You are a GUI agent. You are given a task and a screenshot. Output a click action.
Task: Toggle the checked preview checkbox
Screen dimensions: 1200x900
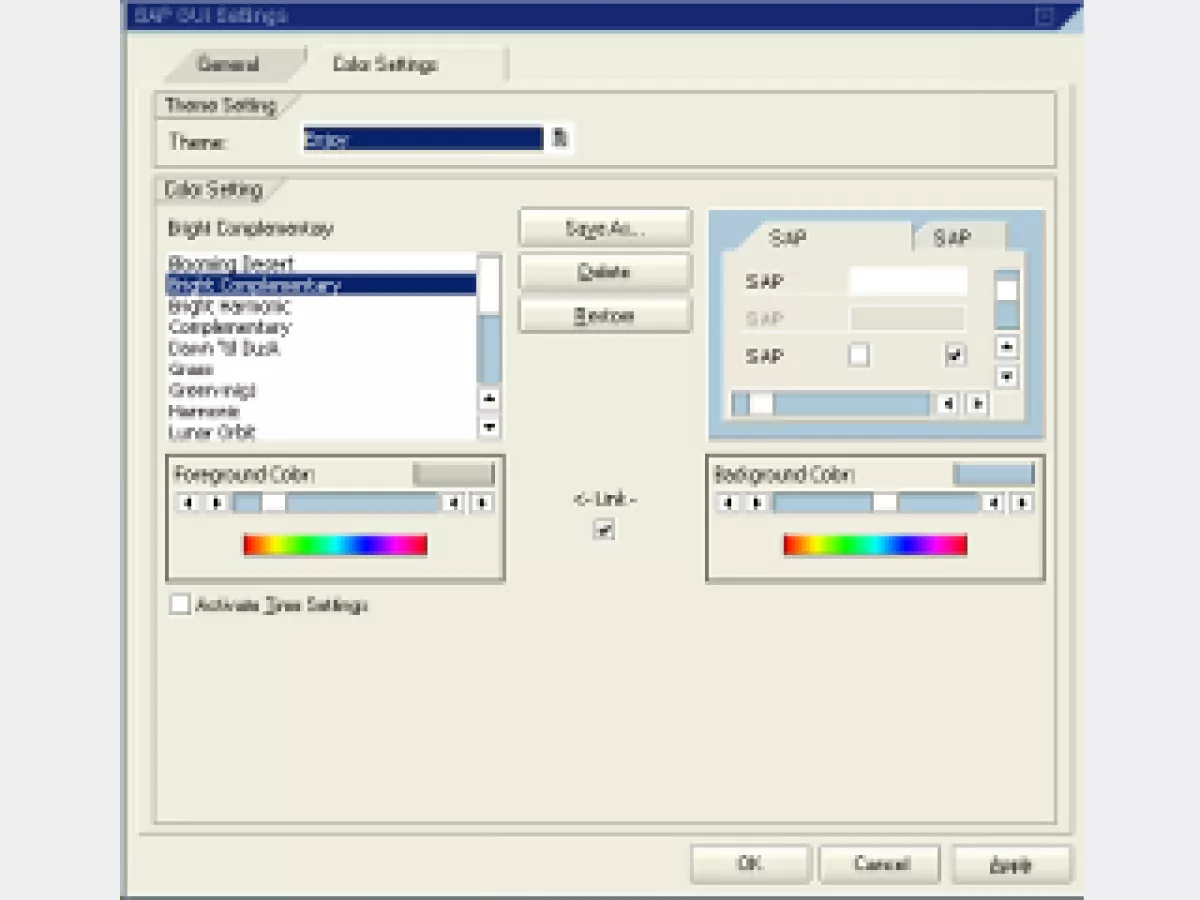pyautogui.click(x=956, y=355)
